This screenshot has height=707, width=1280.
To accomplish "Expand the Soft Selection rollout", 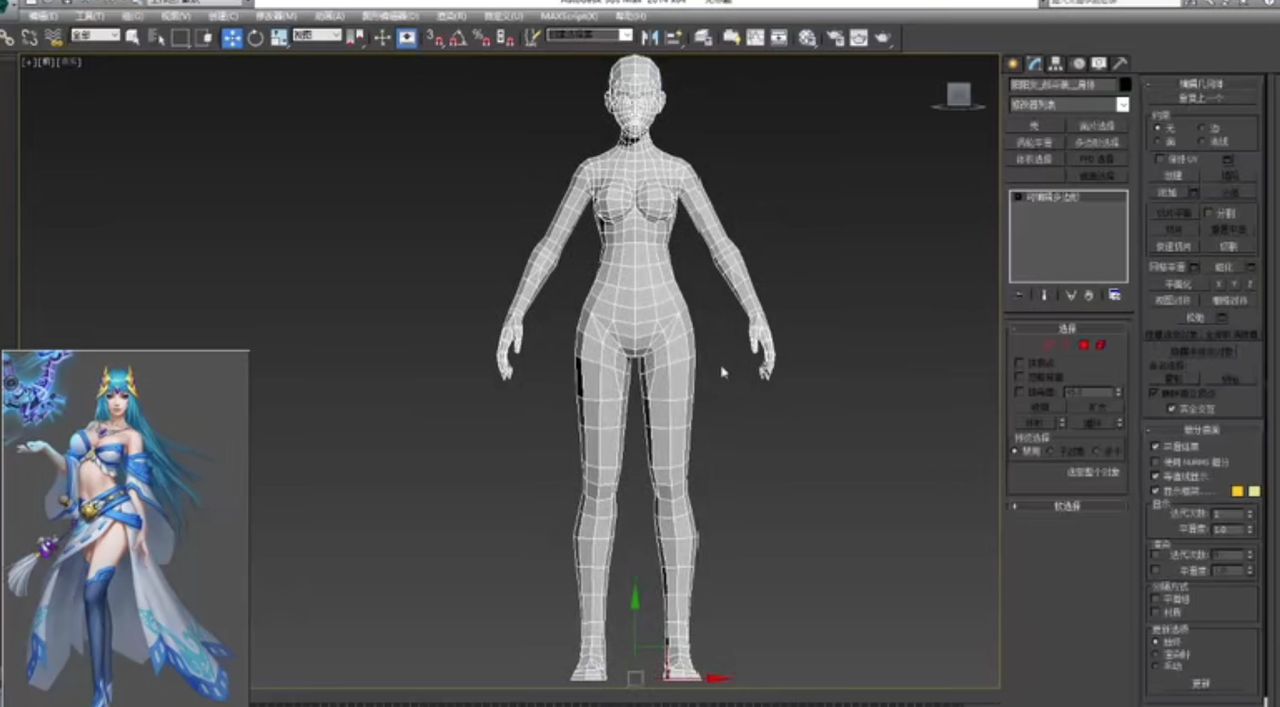I will click(1067, 506).
